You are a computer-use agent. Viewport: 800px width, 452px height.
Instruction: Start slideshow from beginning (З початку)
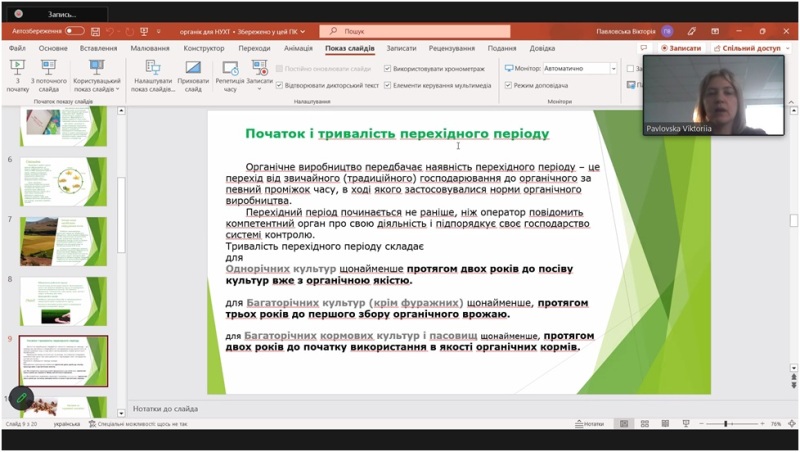[17, 76]
